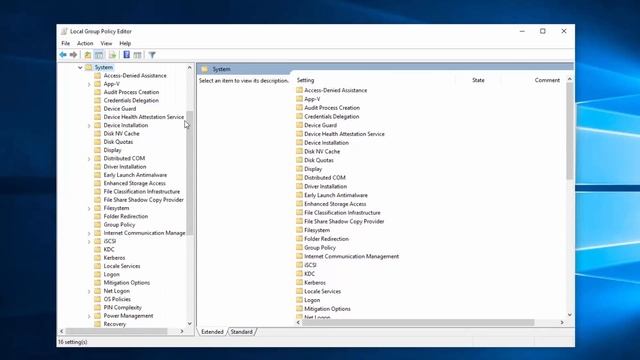Select Mitigation Options in left tree
Image resolution: width=640 pixels, height=360 pixels.
pyautogui.click(x=127, y=282)
